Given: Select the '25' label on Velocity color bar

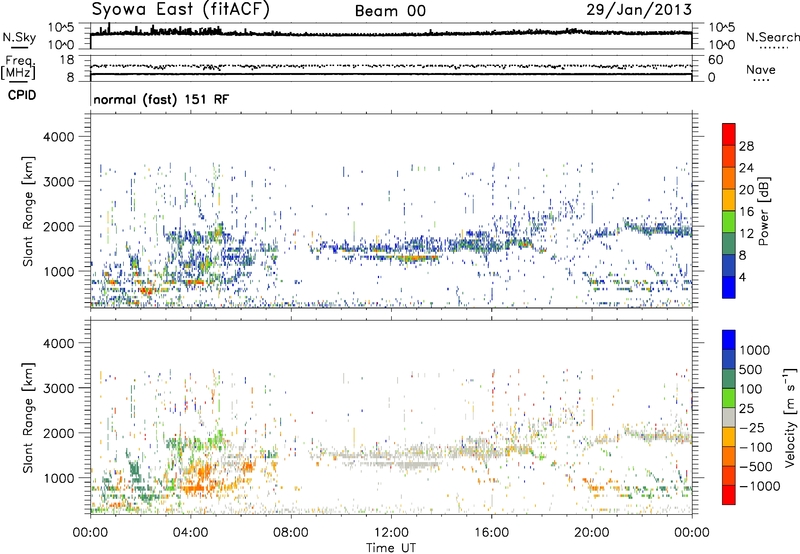Looking at the screenshot, I should point(746,408).
